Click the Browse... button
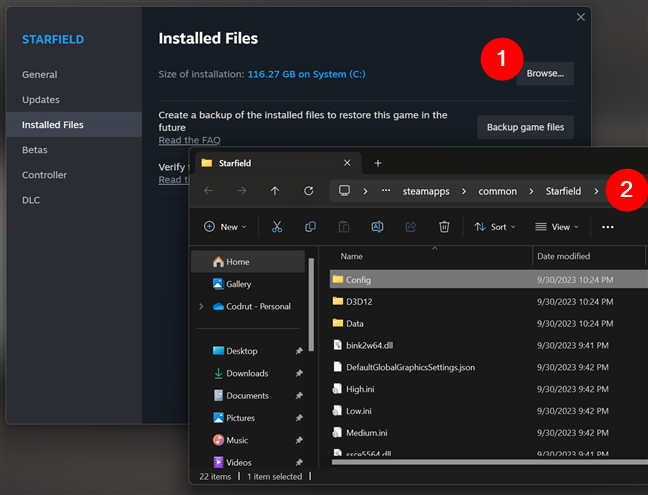Screen dimensions: 648x495 [x=545, y=73]
